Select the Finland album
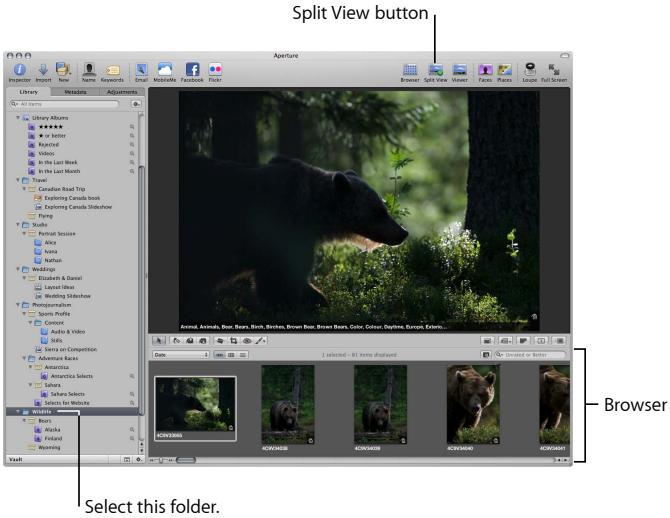The width and height of the screenshot is (670, 518). click(53, 439)
